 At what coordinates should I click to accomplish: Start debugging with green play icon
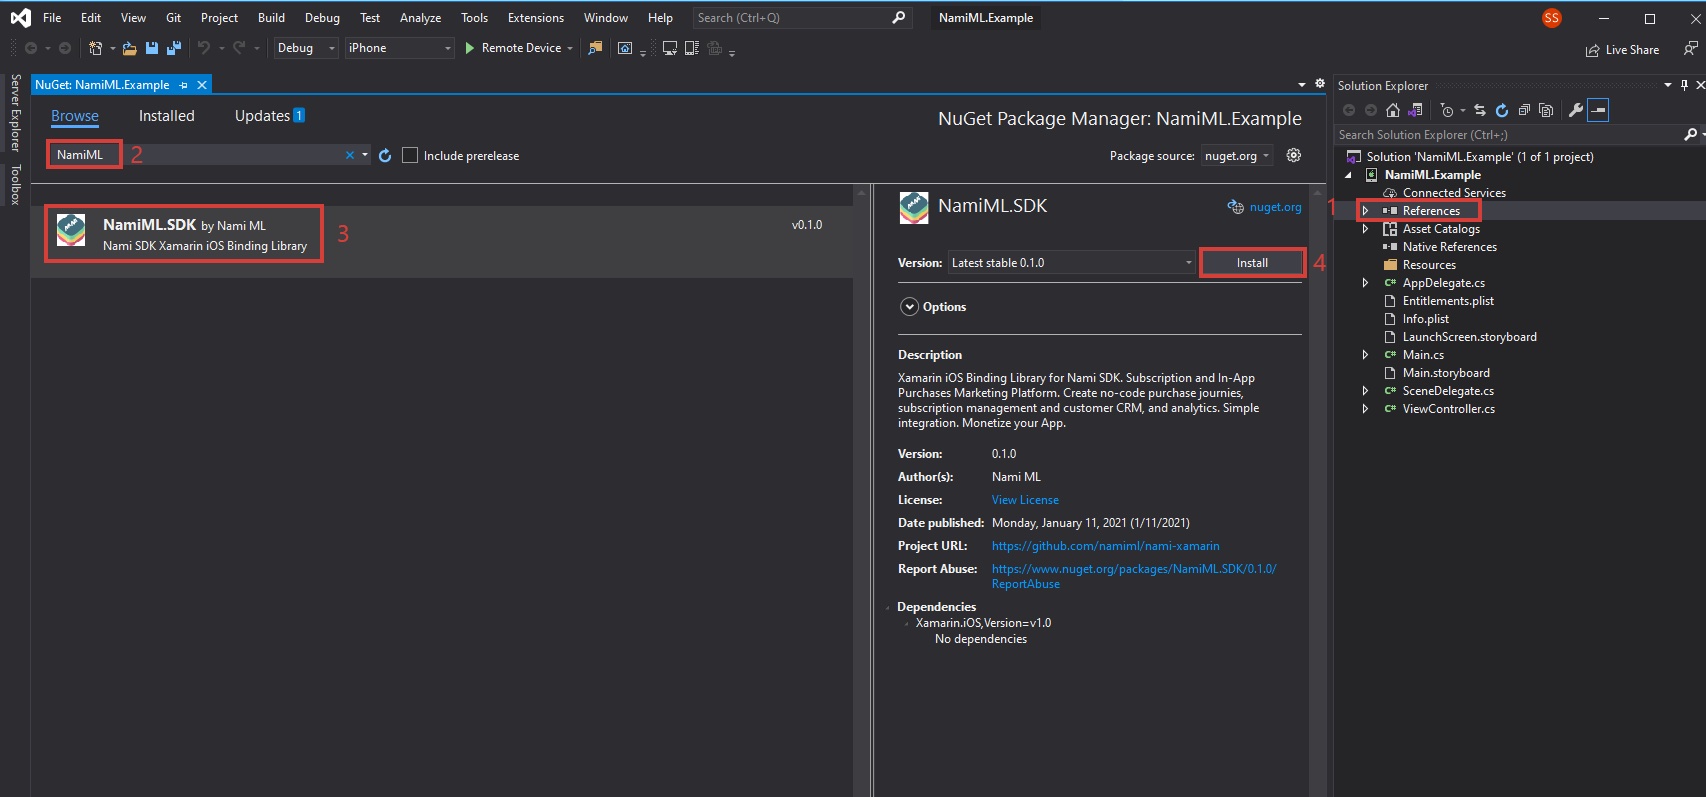tap(470, 48)
